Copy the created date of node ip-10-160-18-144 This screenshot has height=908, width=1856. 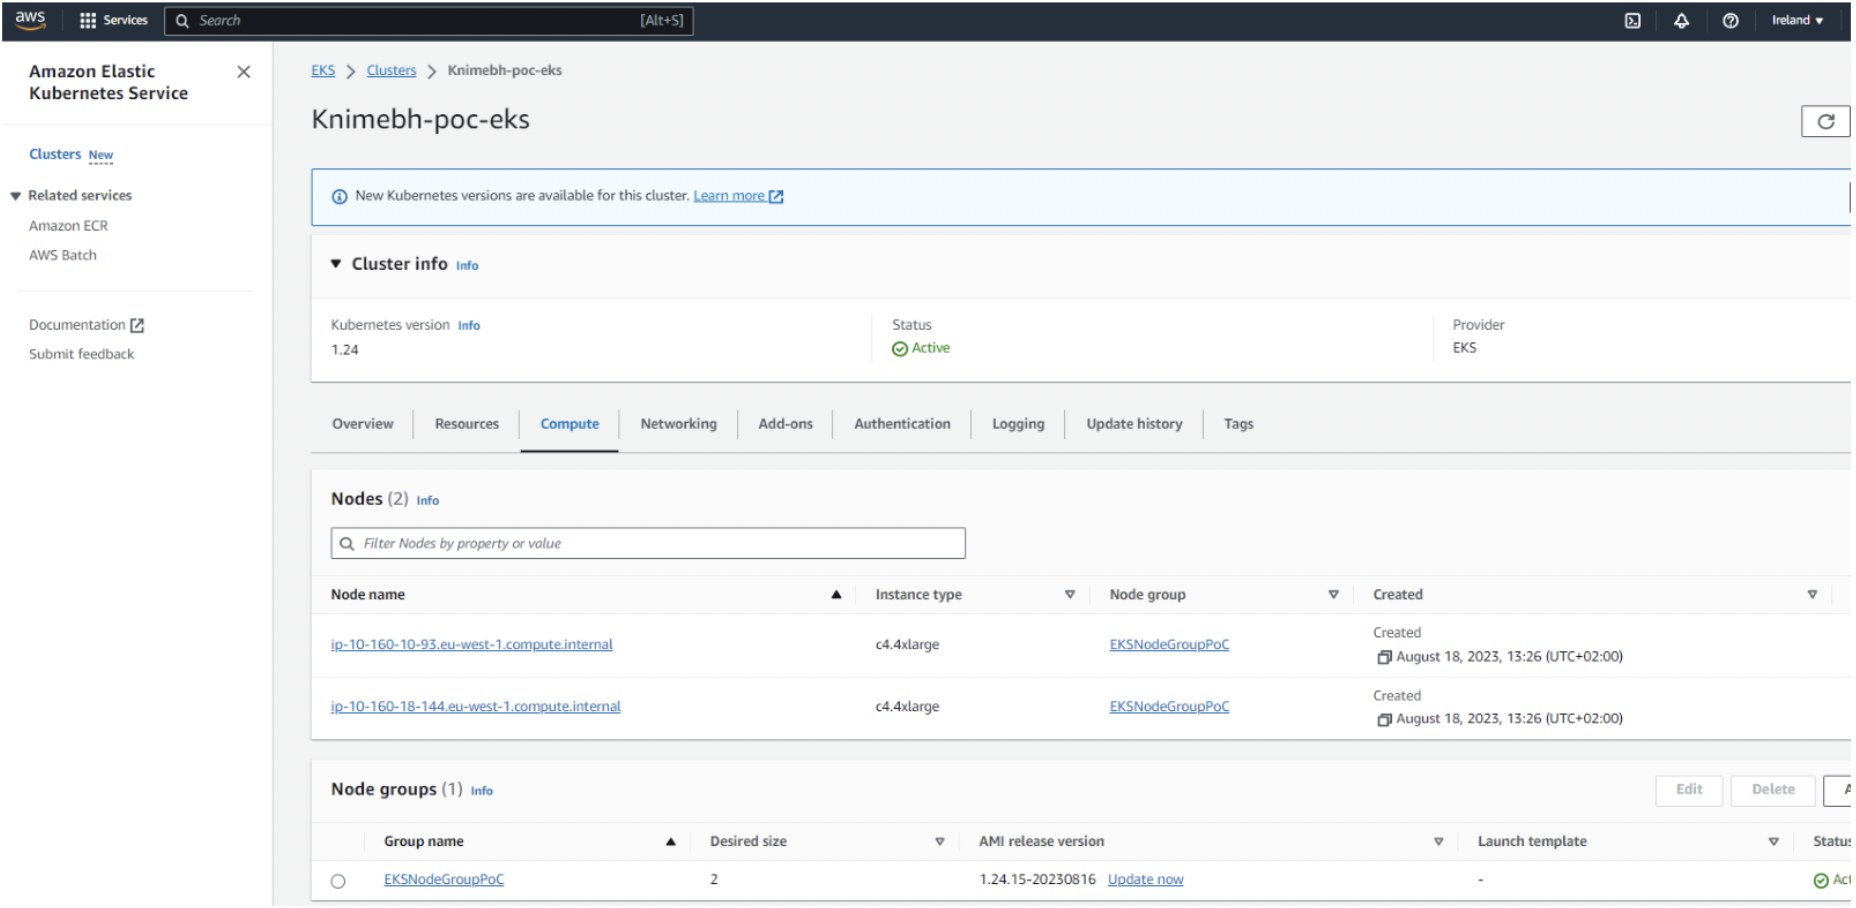pos(1384,719)
